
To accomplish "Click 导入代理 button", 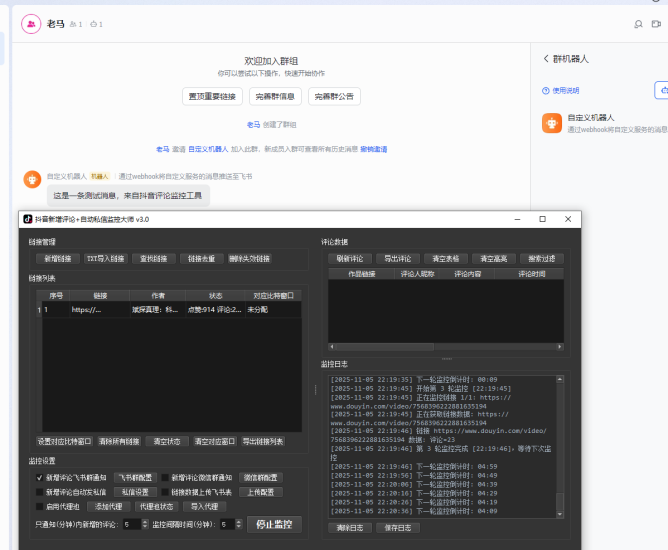I will [x=204, y=507].
